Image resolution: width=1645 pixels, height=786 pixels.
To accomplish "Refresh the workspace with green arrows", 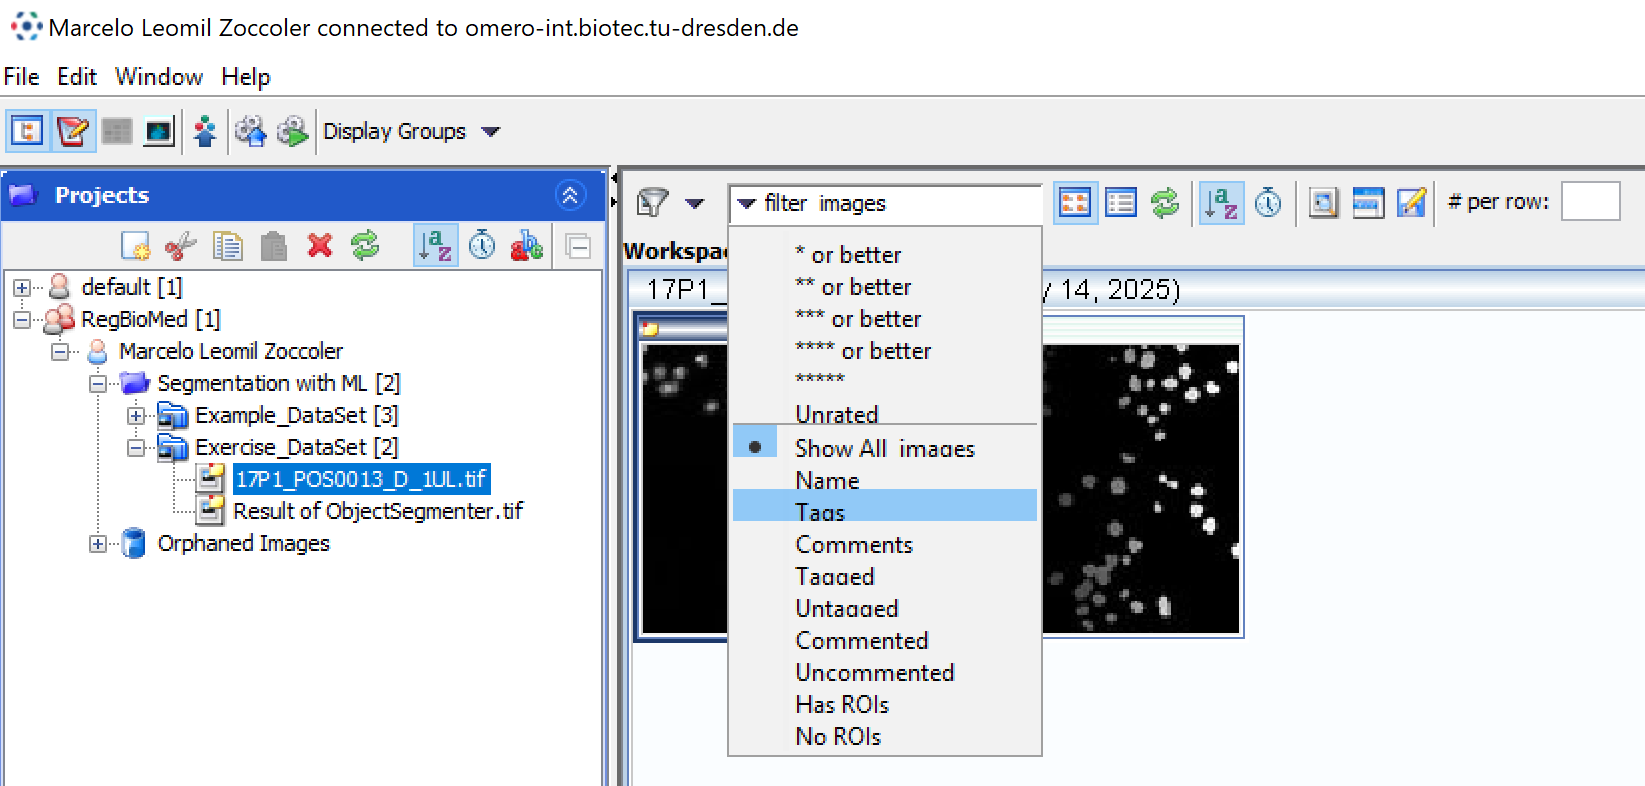I will [x=1165, y=203].
